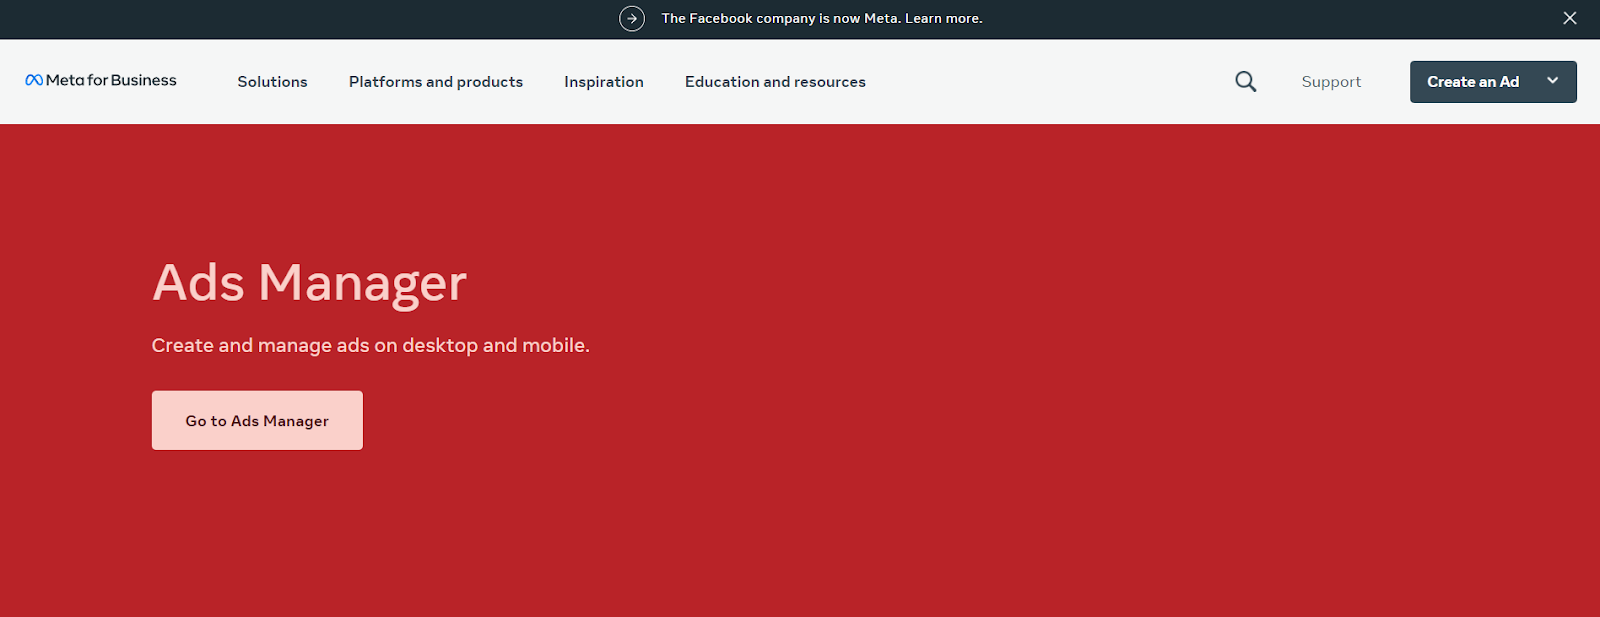Click the Meta for Business logo
Image resolution: width=1600 pixels, height=617 pixels.
coord(101,80)
